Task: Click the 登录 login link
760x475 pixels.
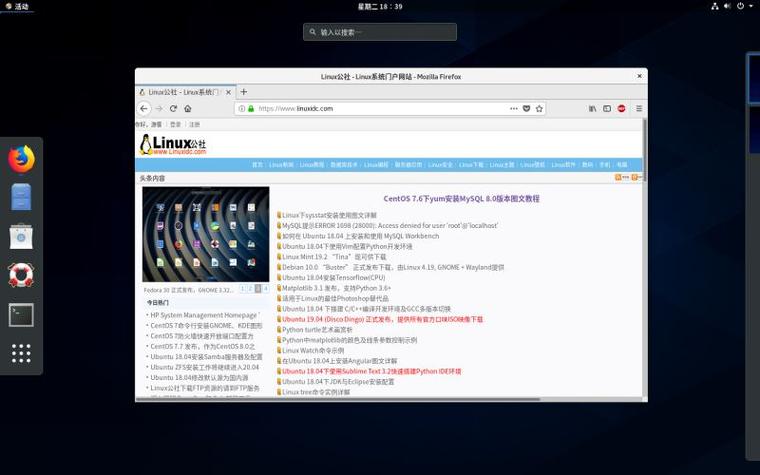Action: (175, 125)
